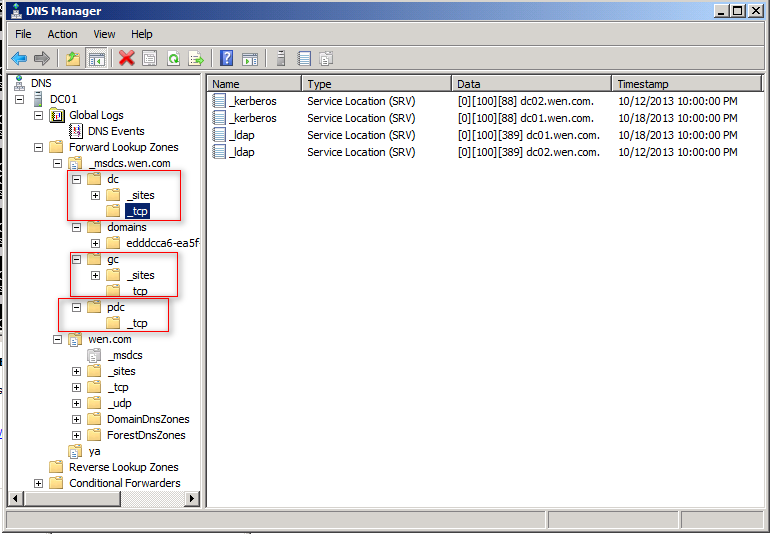Collapse the DC01 server node
The image size is (770, 534).
(20, 99)
